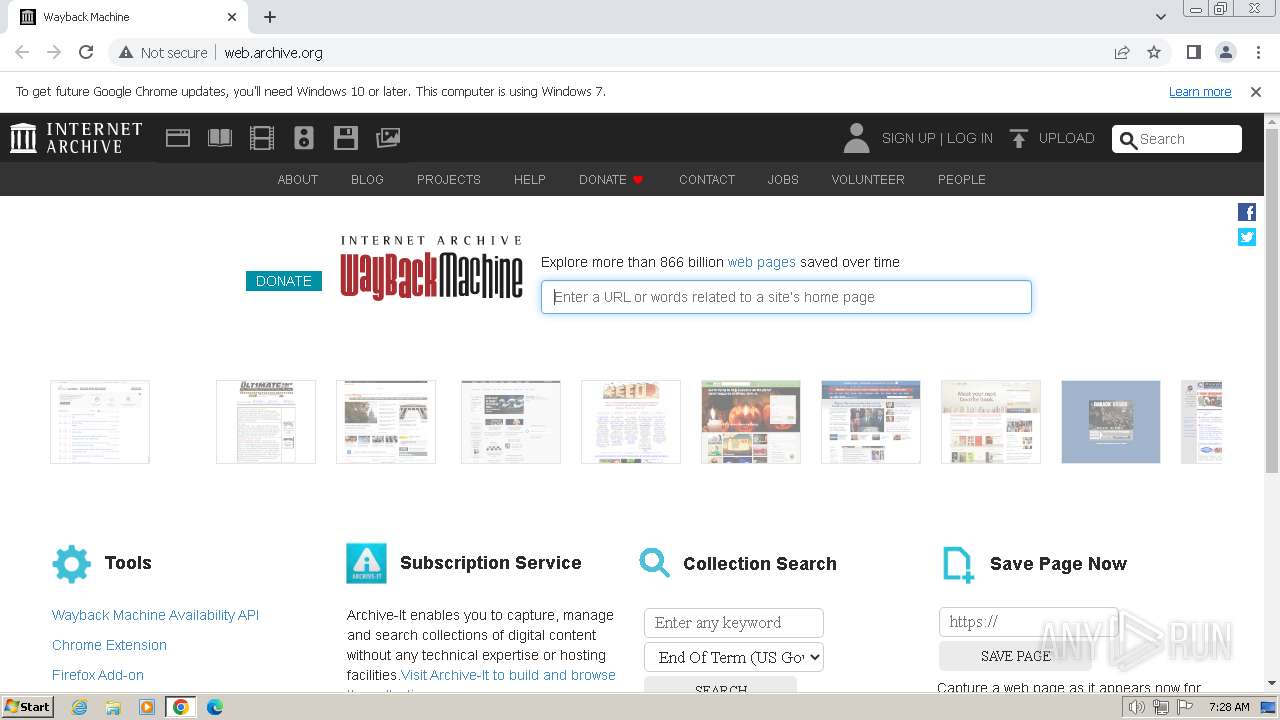This screenshot has height=720, width=1280.
Task: Focus the Enter any keyword field
Action: 734,622
